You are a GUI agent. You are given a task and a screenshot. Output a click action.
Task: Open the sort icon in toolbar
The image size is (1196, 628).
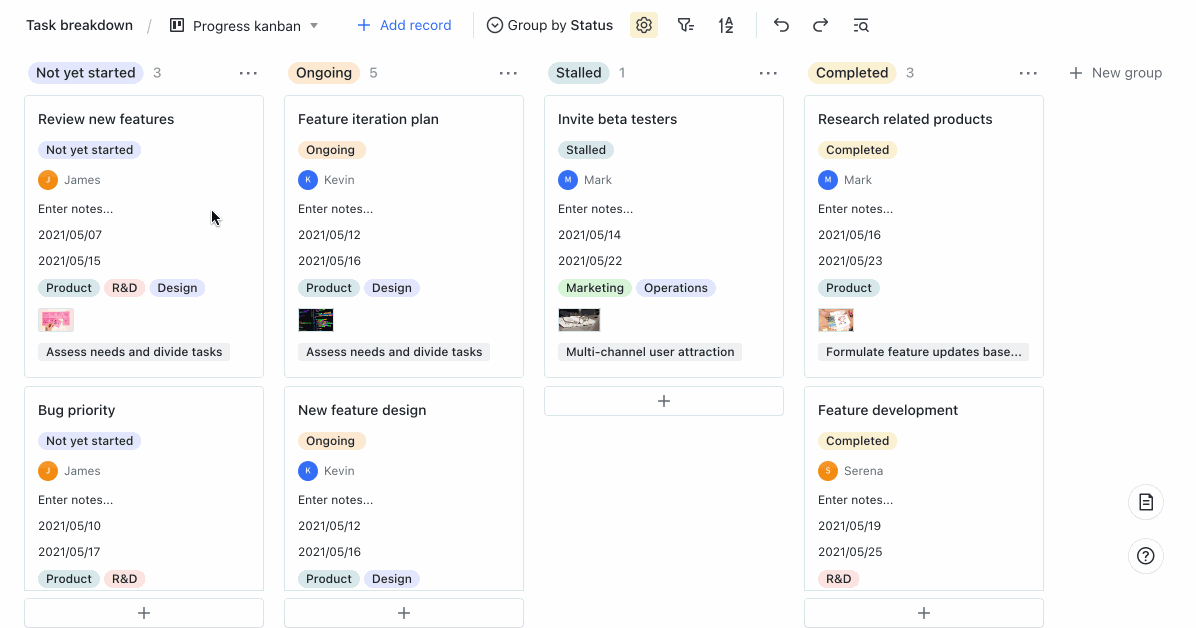[x=725, y=25]
